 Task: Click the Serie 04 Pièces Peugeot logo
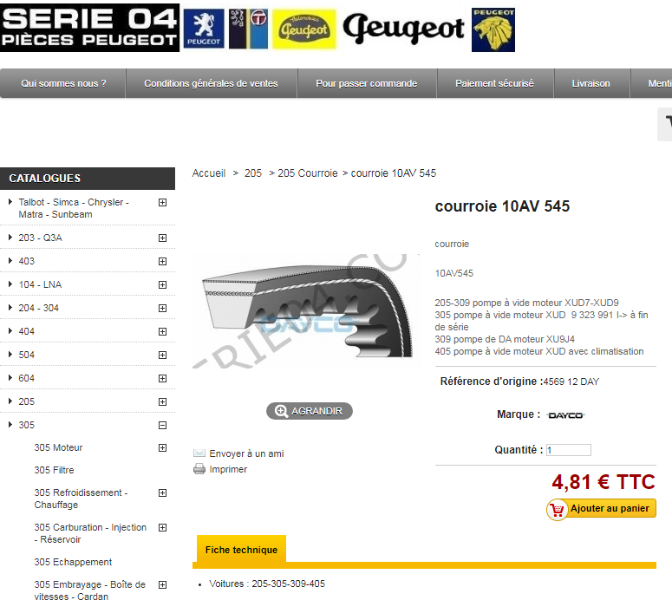(x=90, y=28)
